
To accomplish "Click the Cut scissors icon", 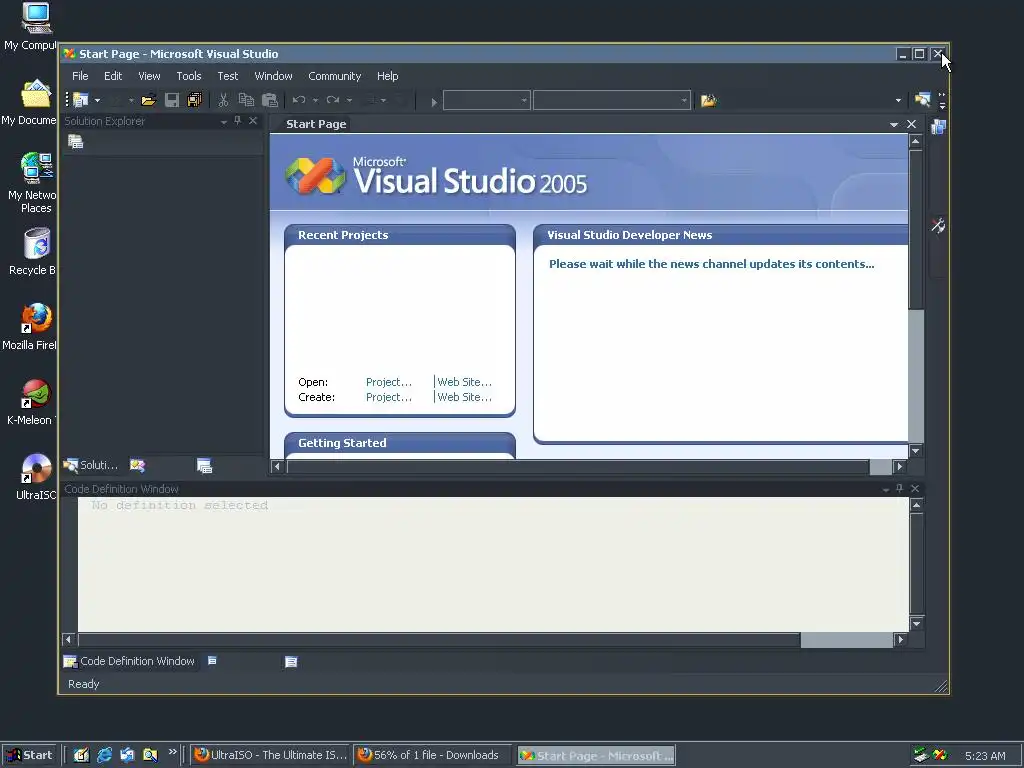I will (223, 100).
